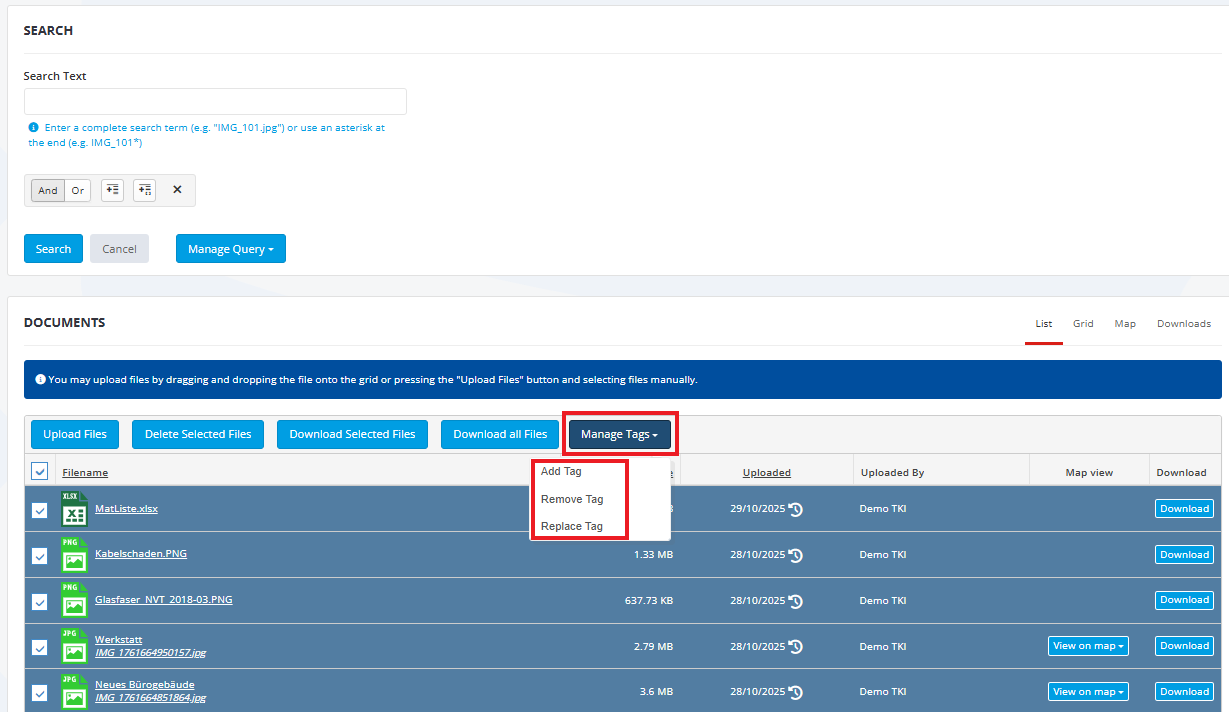Click the PNG icon of Glasfaser_NVT_2018-03.PNG

[x=74, y=600]
